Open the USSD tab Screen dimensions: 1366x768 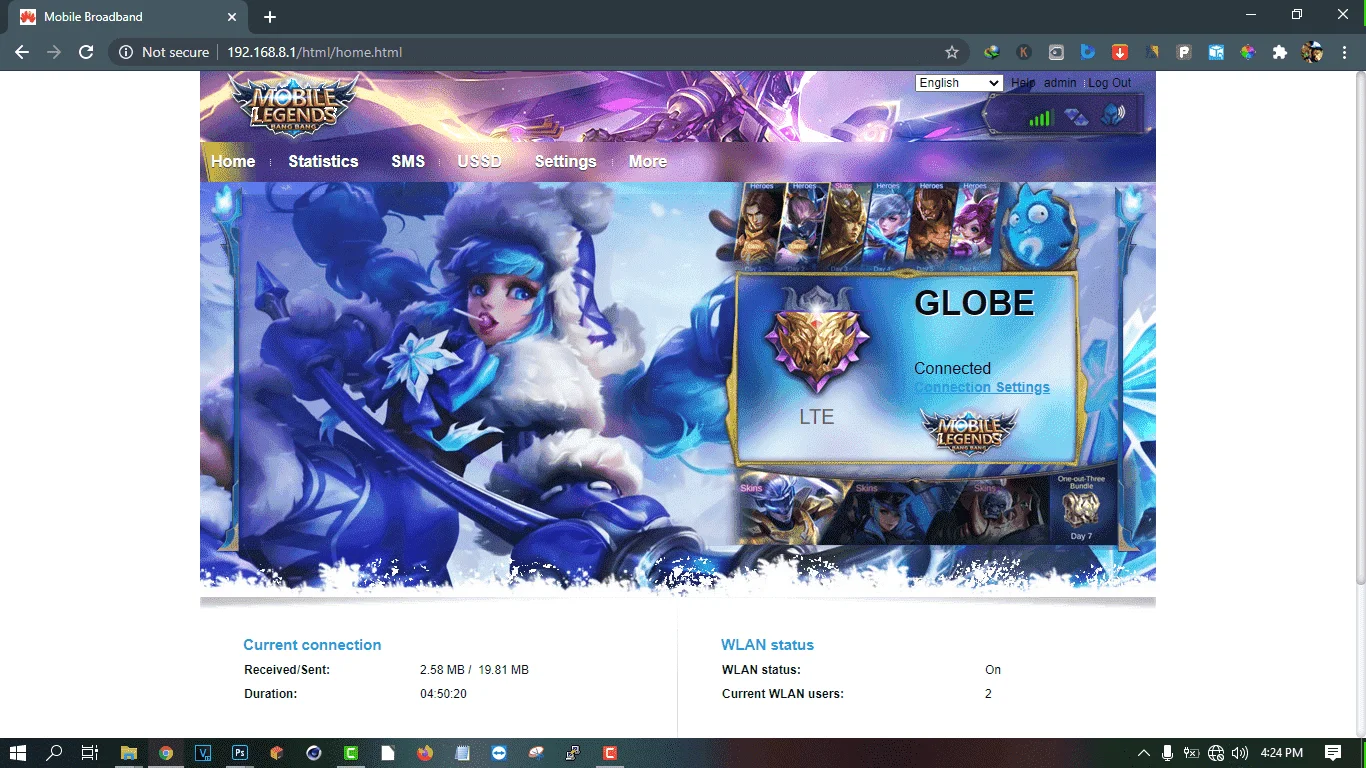pyautogui.click(x=479, y=161)
